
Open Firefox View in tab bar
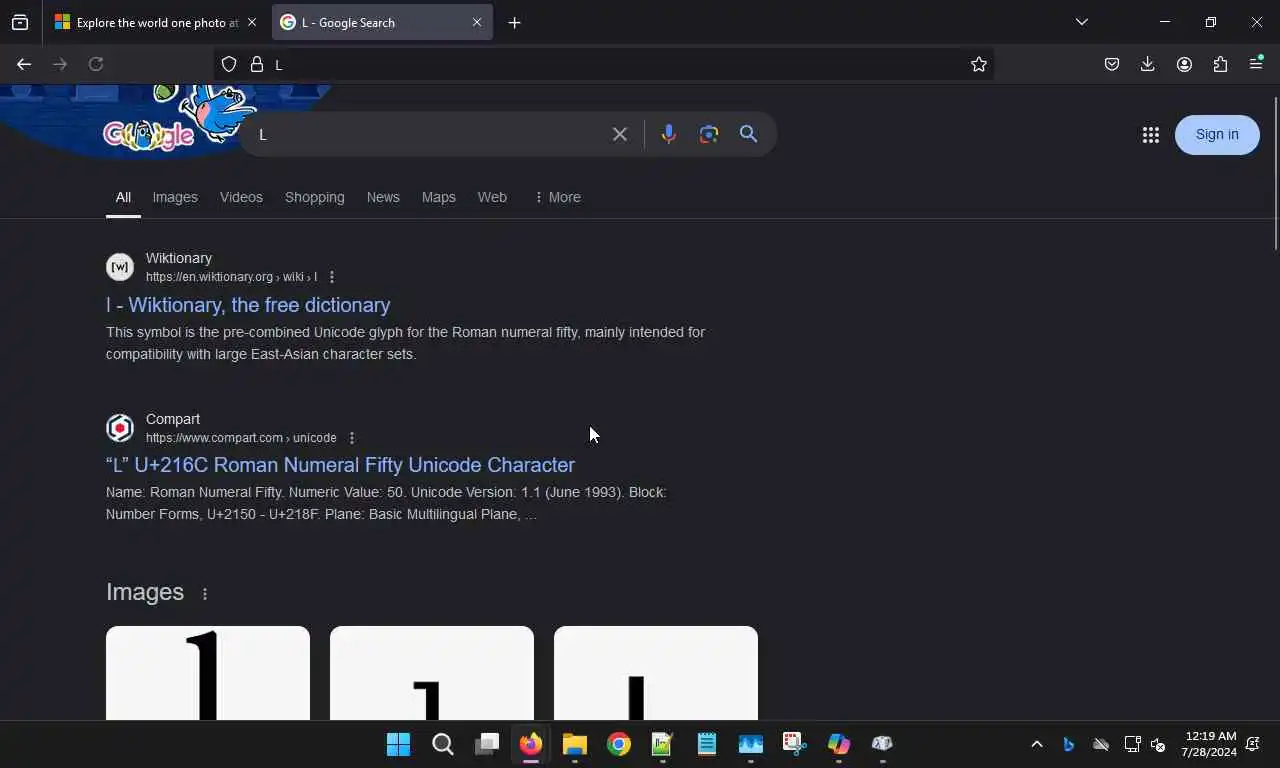coord(20,22)
